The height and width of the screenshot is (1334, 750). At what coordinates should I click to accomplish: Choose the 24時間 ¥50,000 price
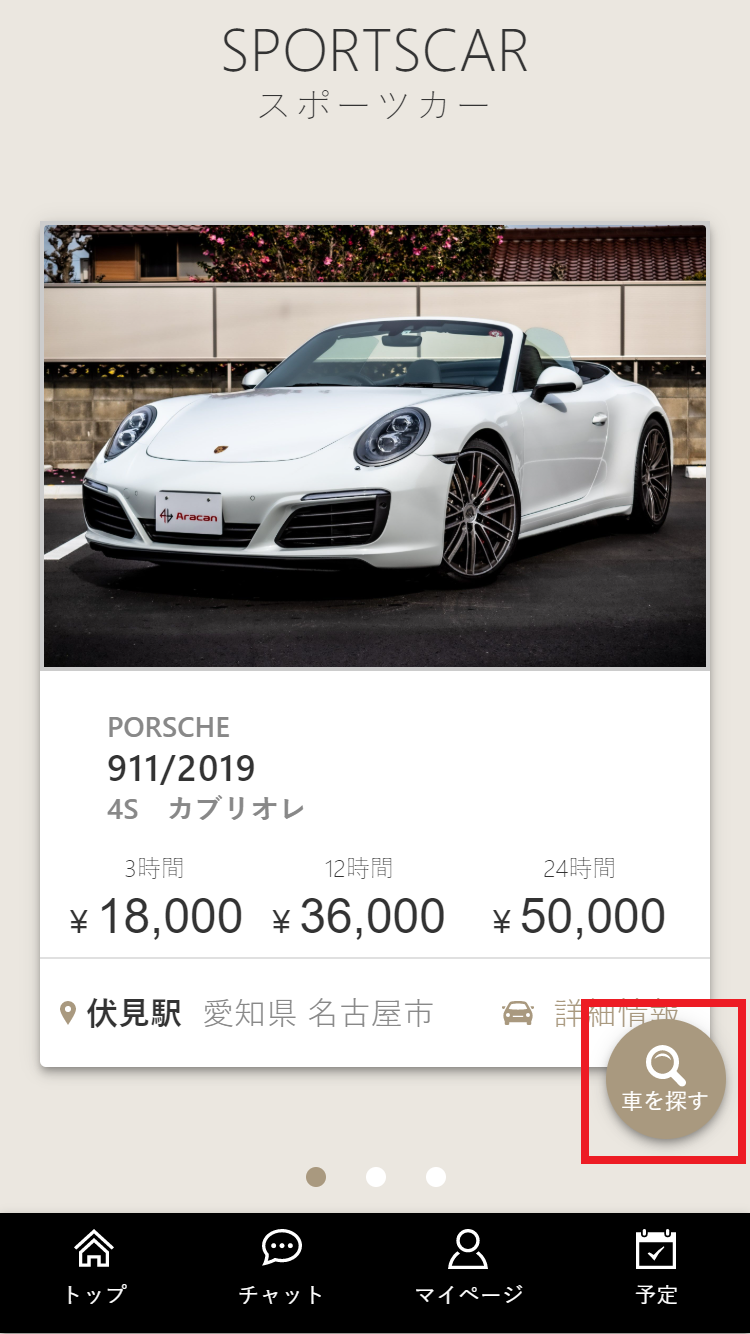pyautogui.click(x=579, y=899)
